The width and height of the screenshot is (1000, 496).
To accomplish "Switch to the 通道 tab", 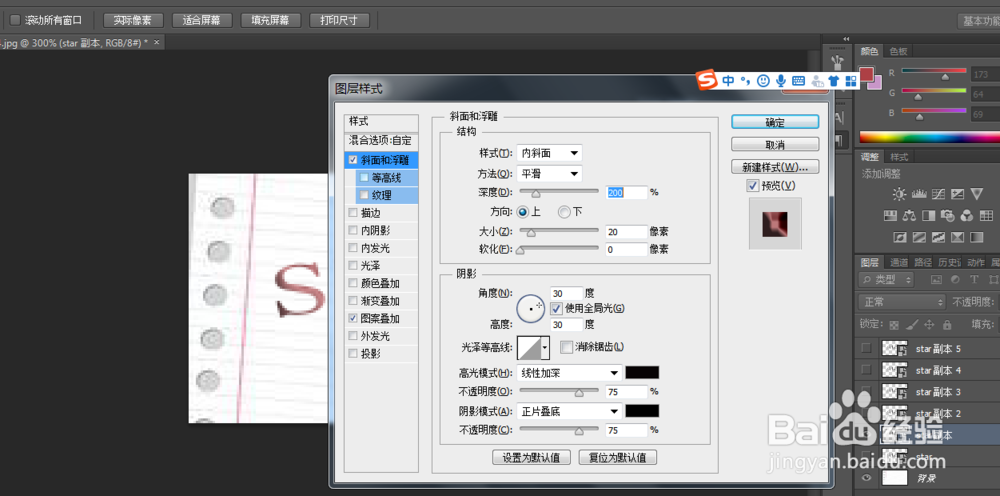I will tap(899, 262).
